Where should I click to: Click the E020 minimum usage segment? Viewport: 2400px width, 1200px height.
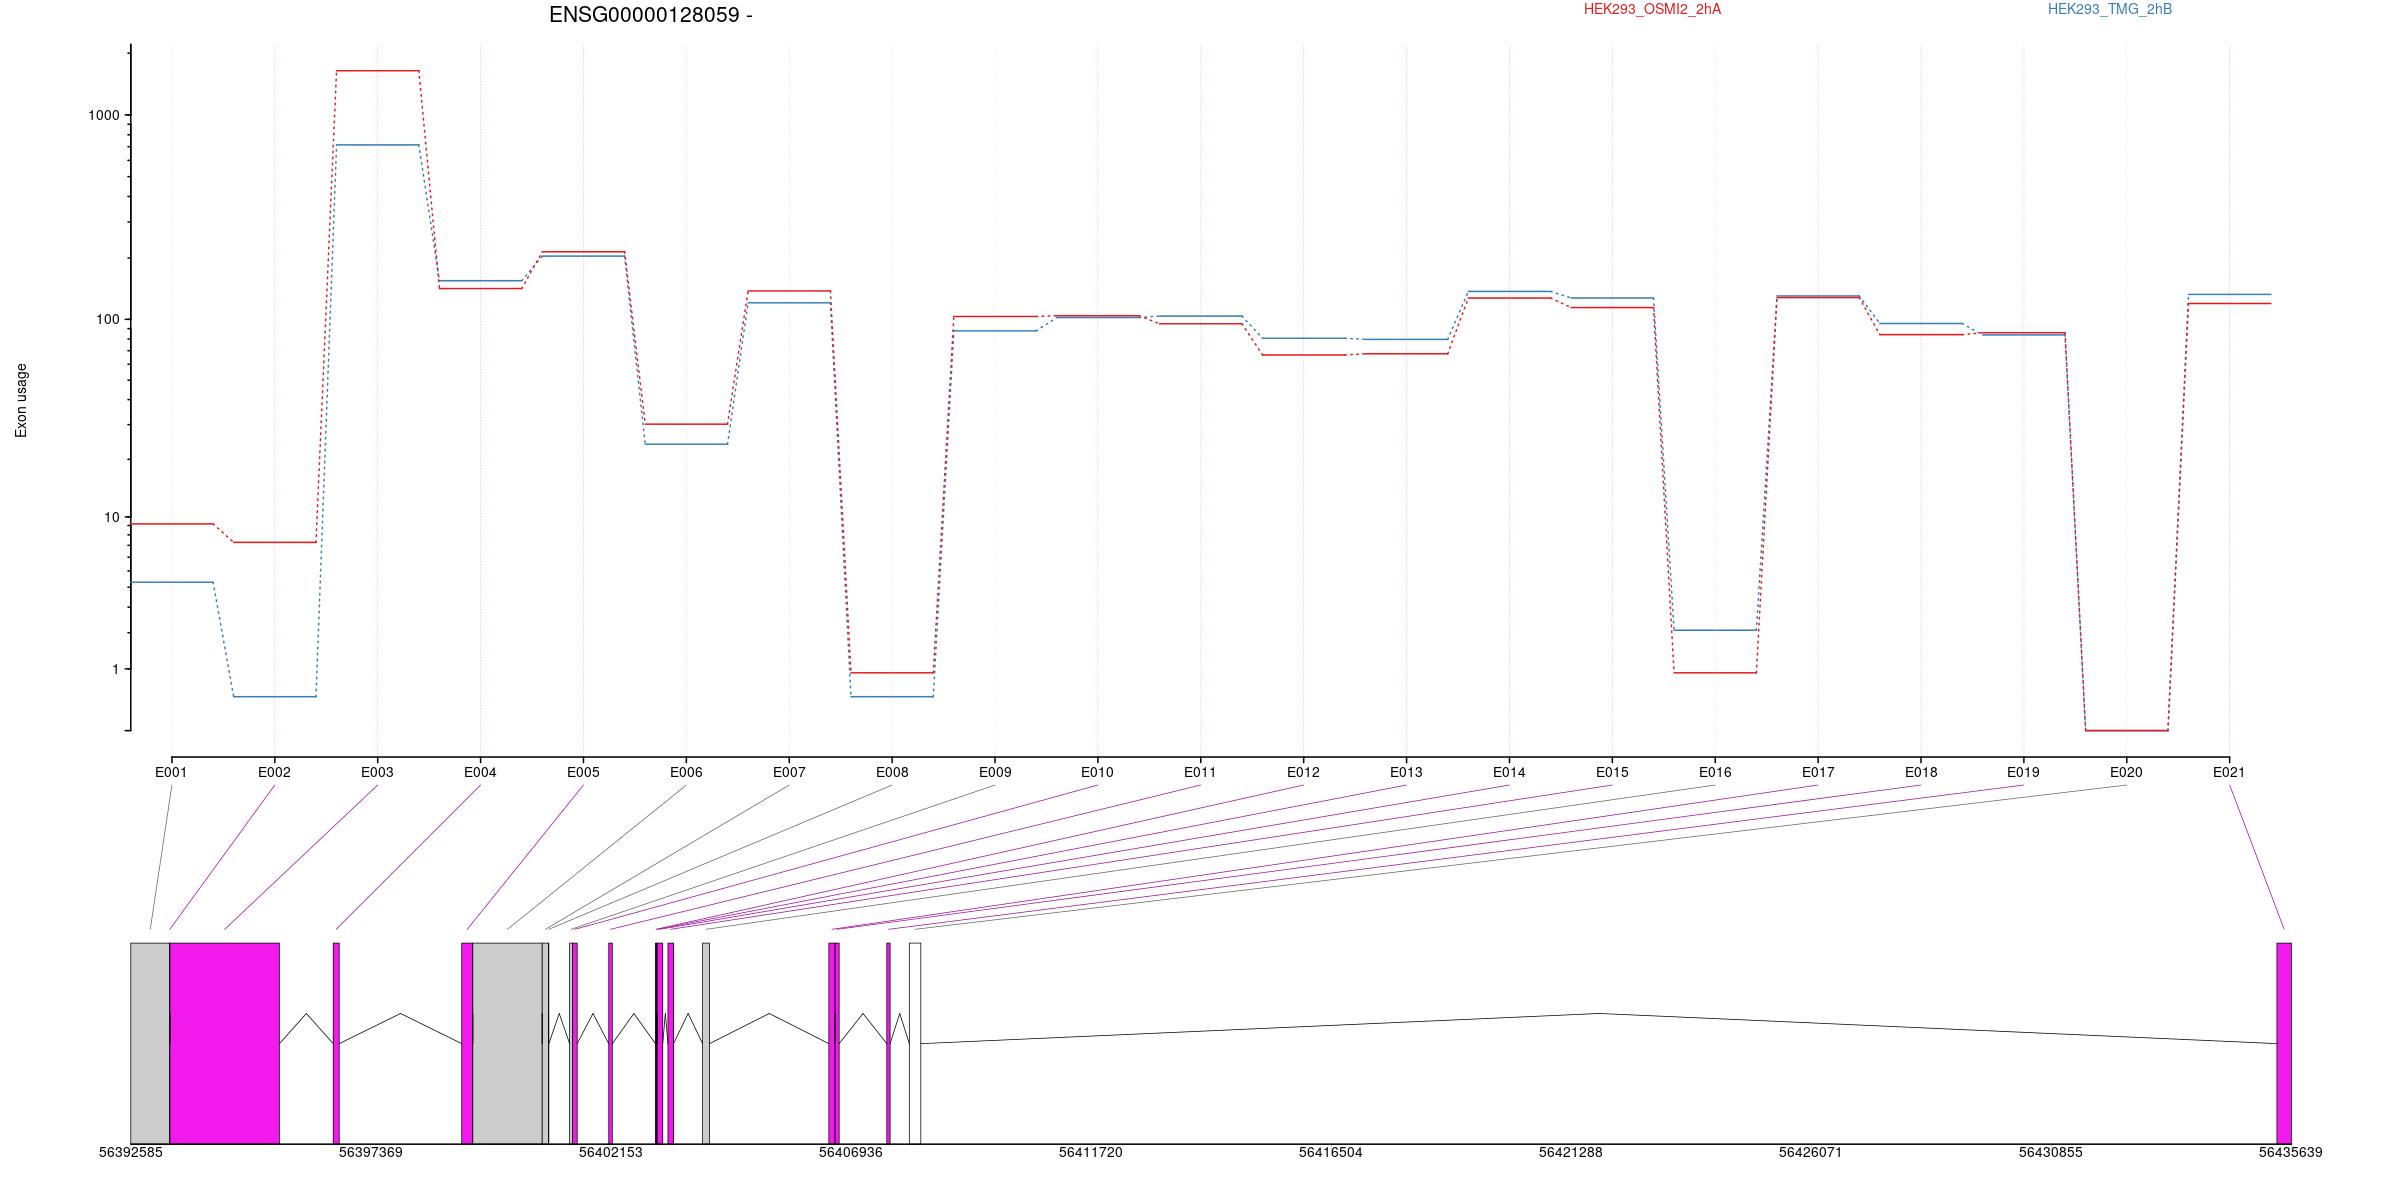[x=2126, y=731]
